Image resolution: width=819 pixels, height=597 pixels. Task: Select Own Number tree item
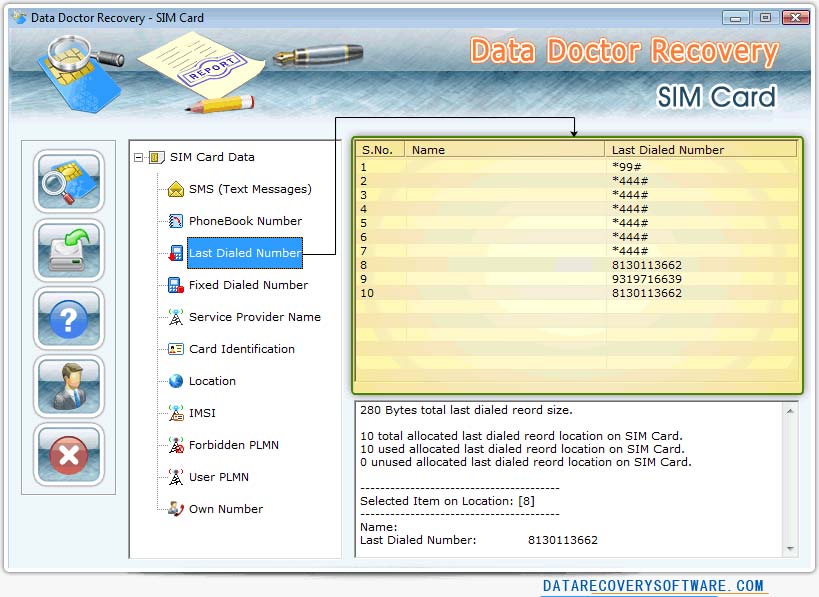tap(226, 509)
